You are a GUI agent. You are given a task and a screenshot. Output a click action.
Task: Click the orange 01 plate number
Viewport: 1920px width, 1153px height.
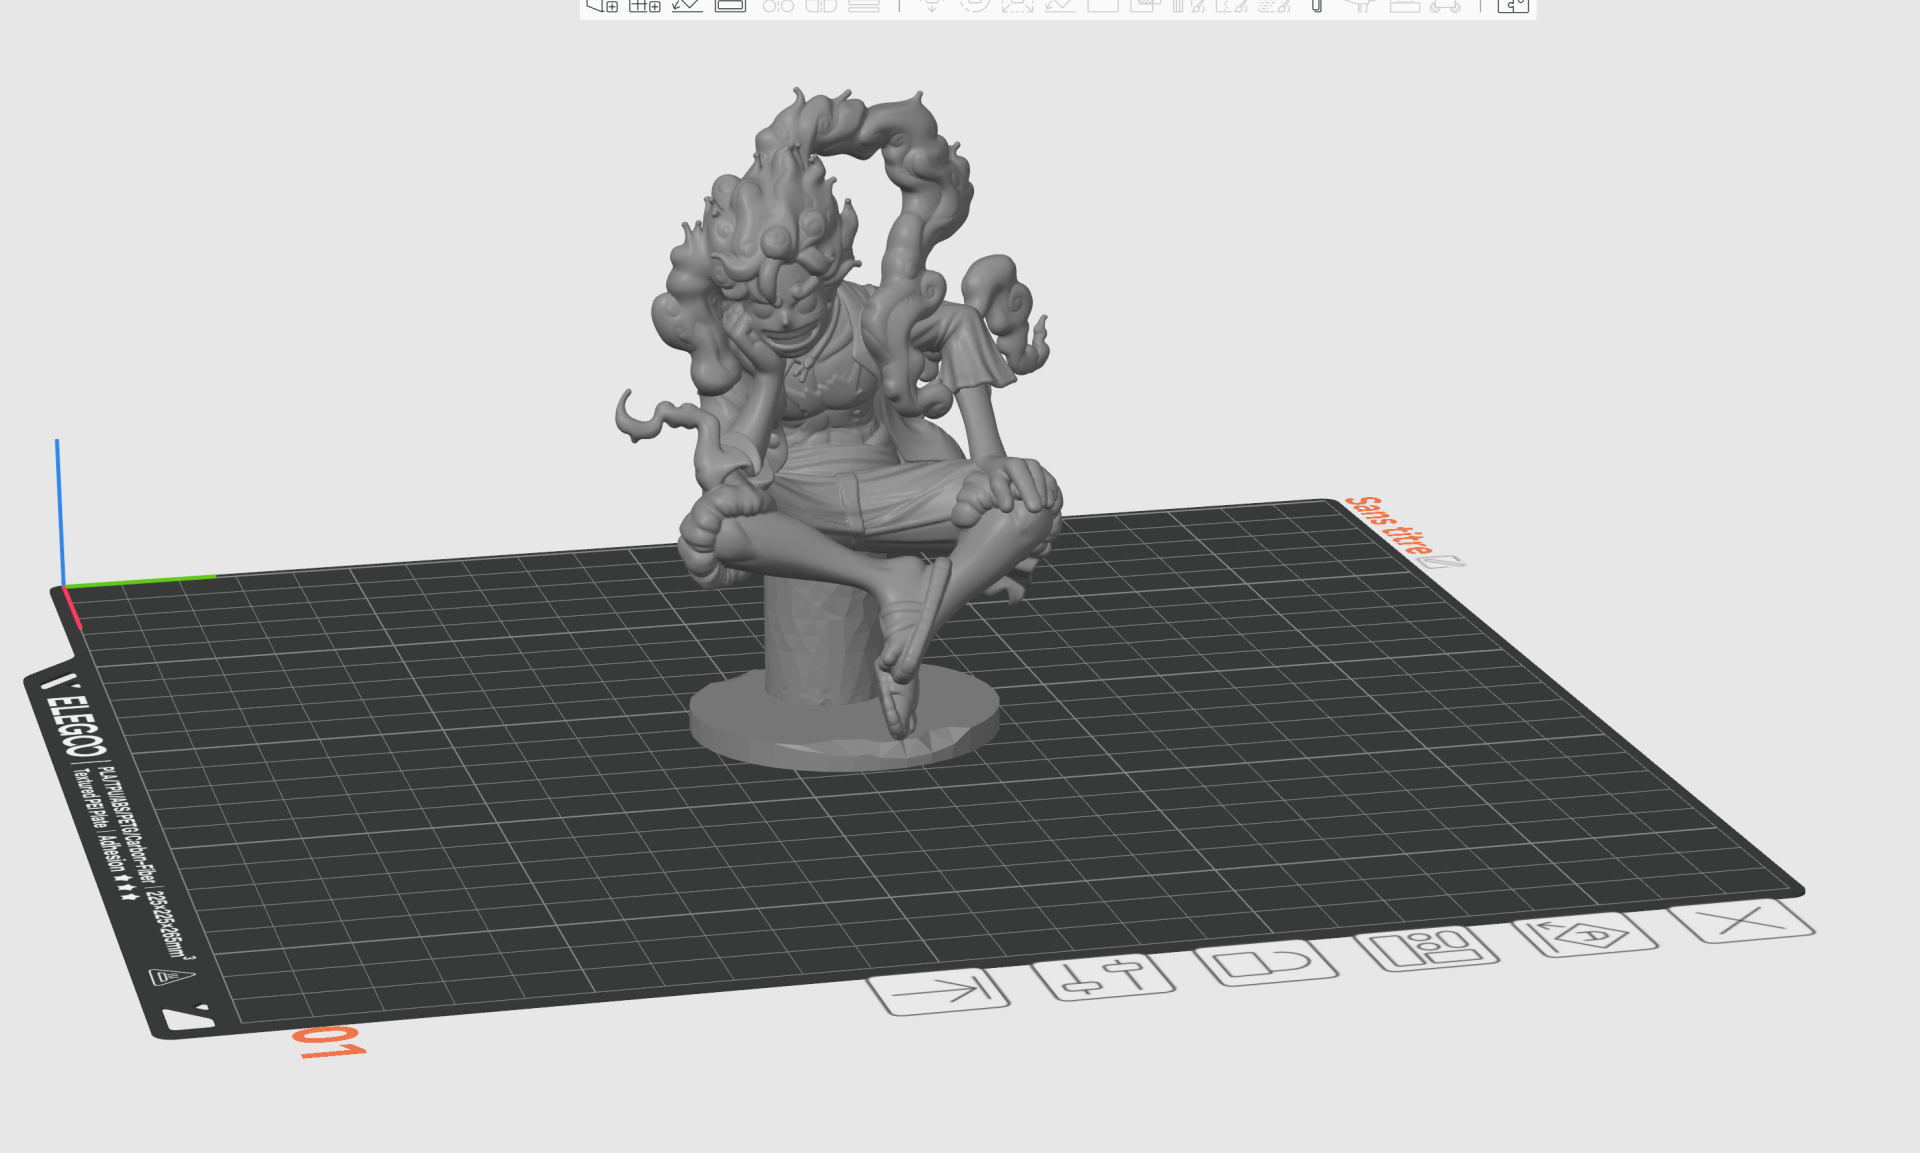click(329, 1042)
